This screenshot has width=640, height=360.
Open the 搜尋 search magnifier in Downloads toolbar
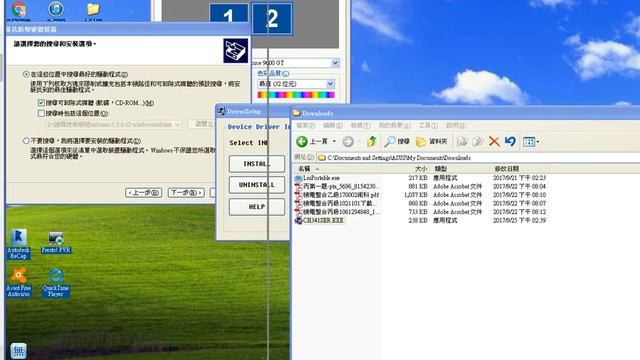pyautogui.click(x=397, y=142)
